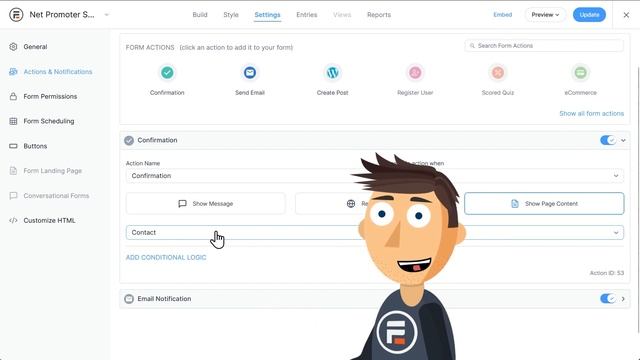The image size is (640, 360).
Task: Click the page vertical scrollbar
Action: (x=638, y=200)
